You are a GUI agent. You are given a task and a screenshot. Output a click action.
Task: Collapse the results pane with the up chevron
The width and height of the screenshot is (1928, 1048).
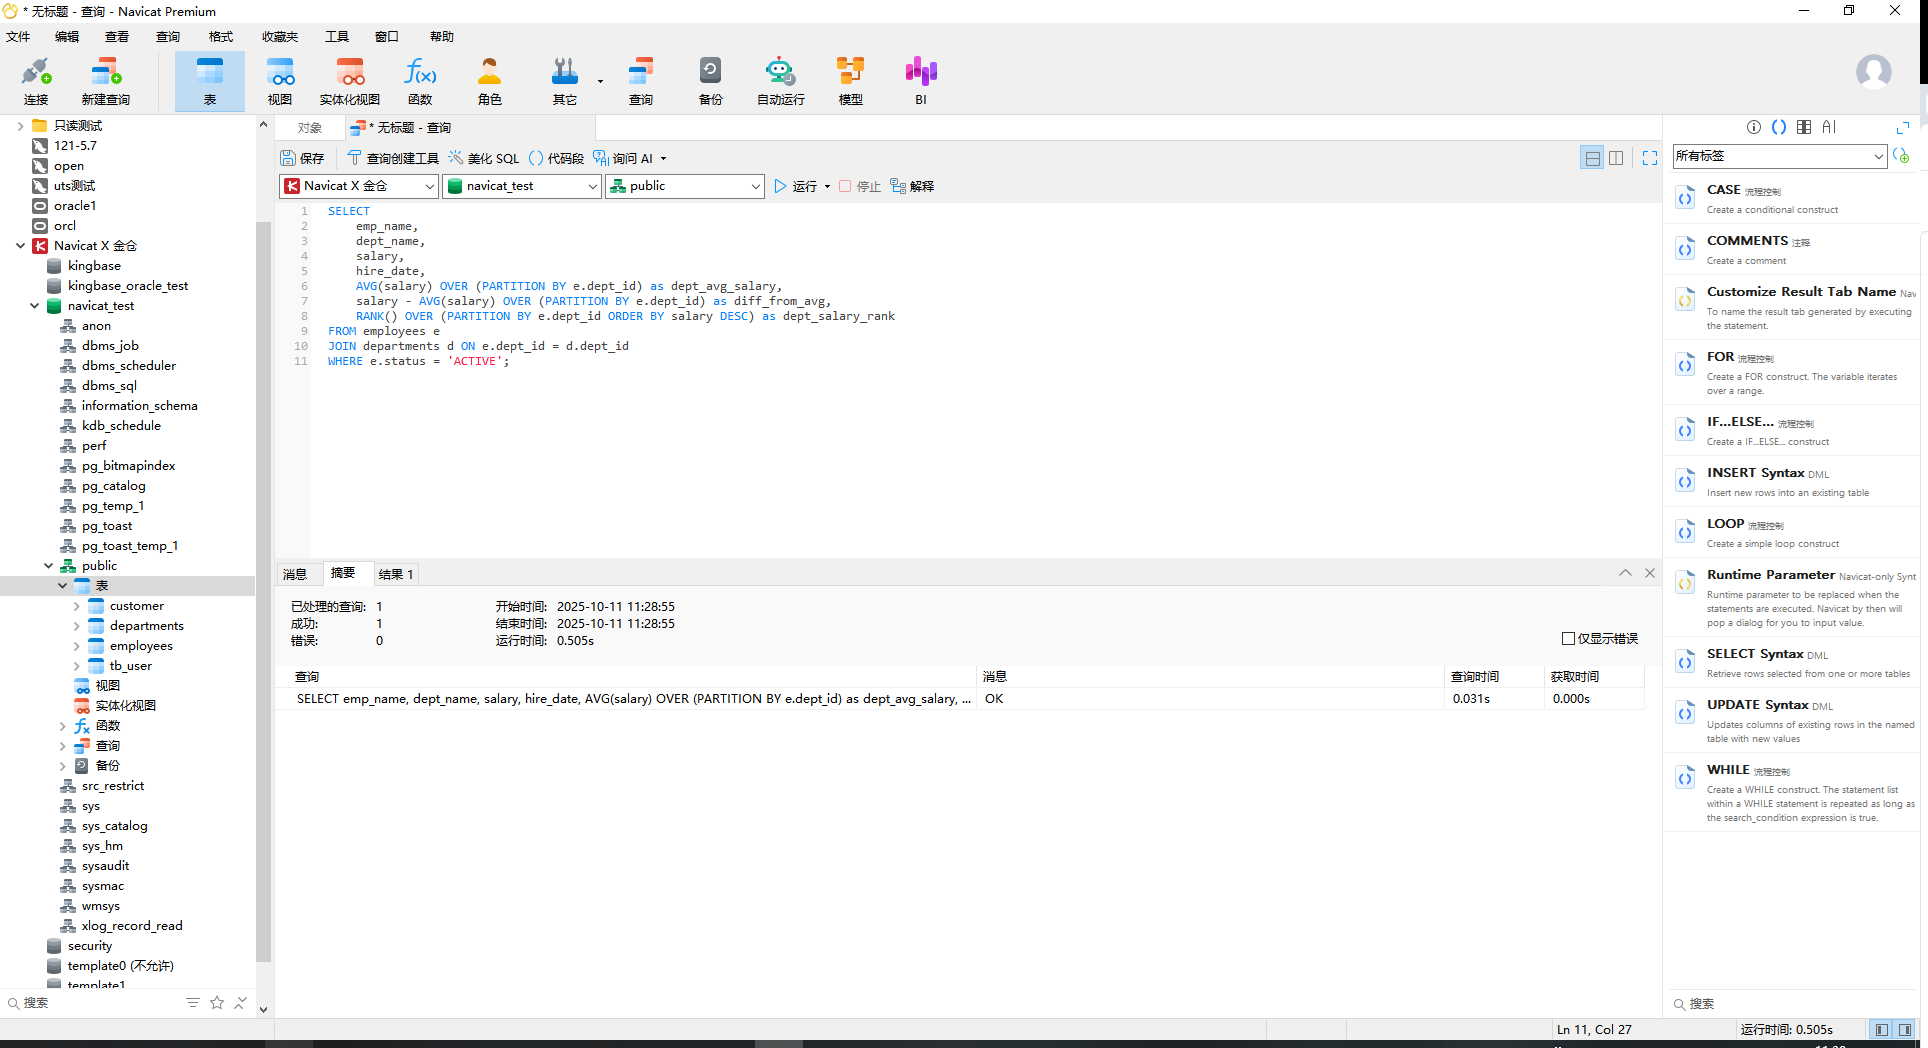tap(1625, 573)
